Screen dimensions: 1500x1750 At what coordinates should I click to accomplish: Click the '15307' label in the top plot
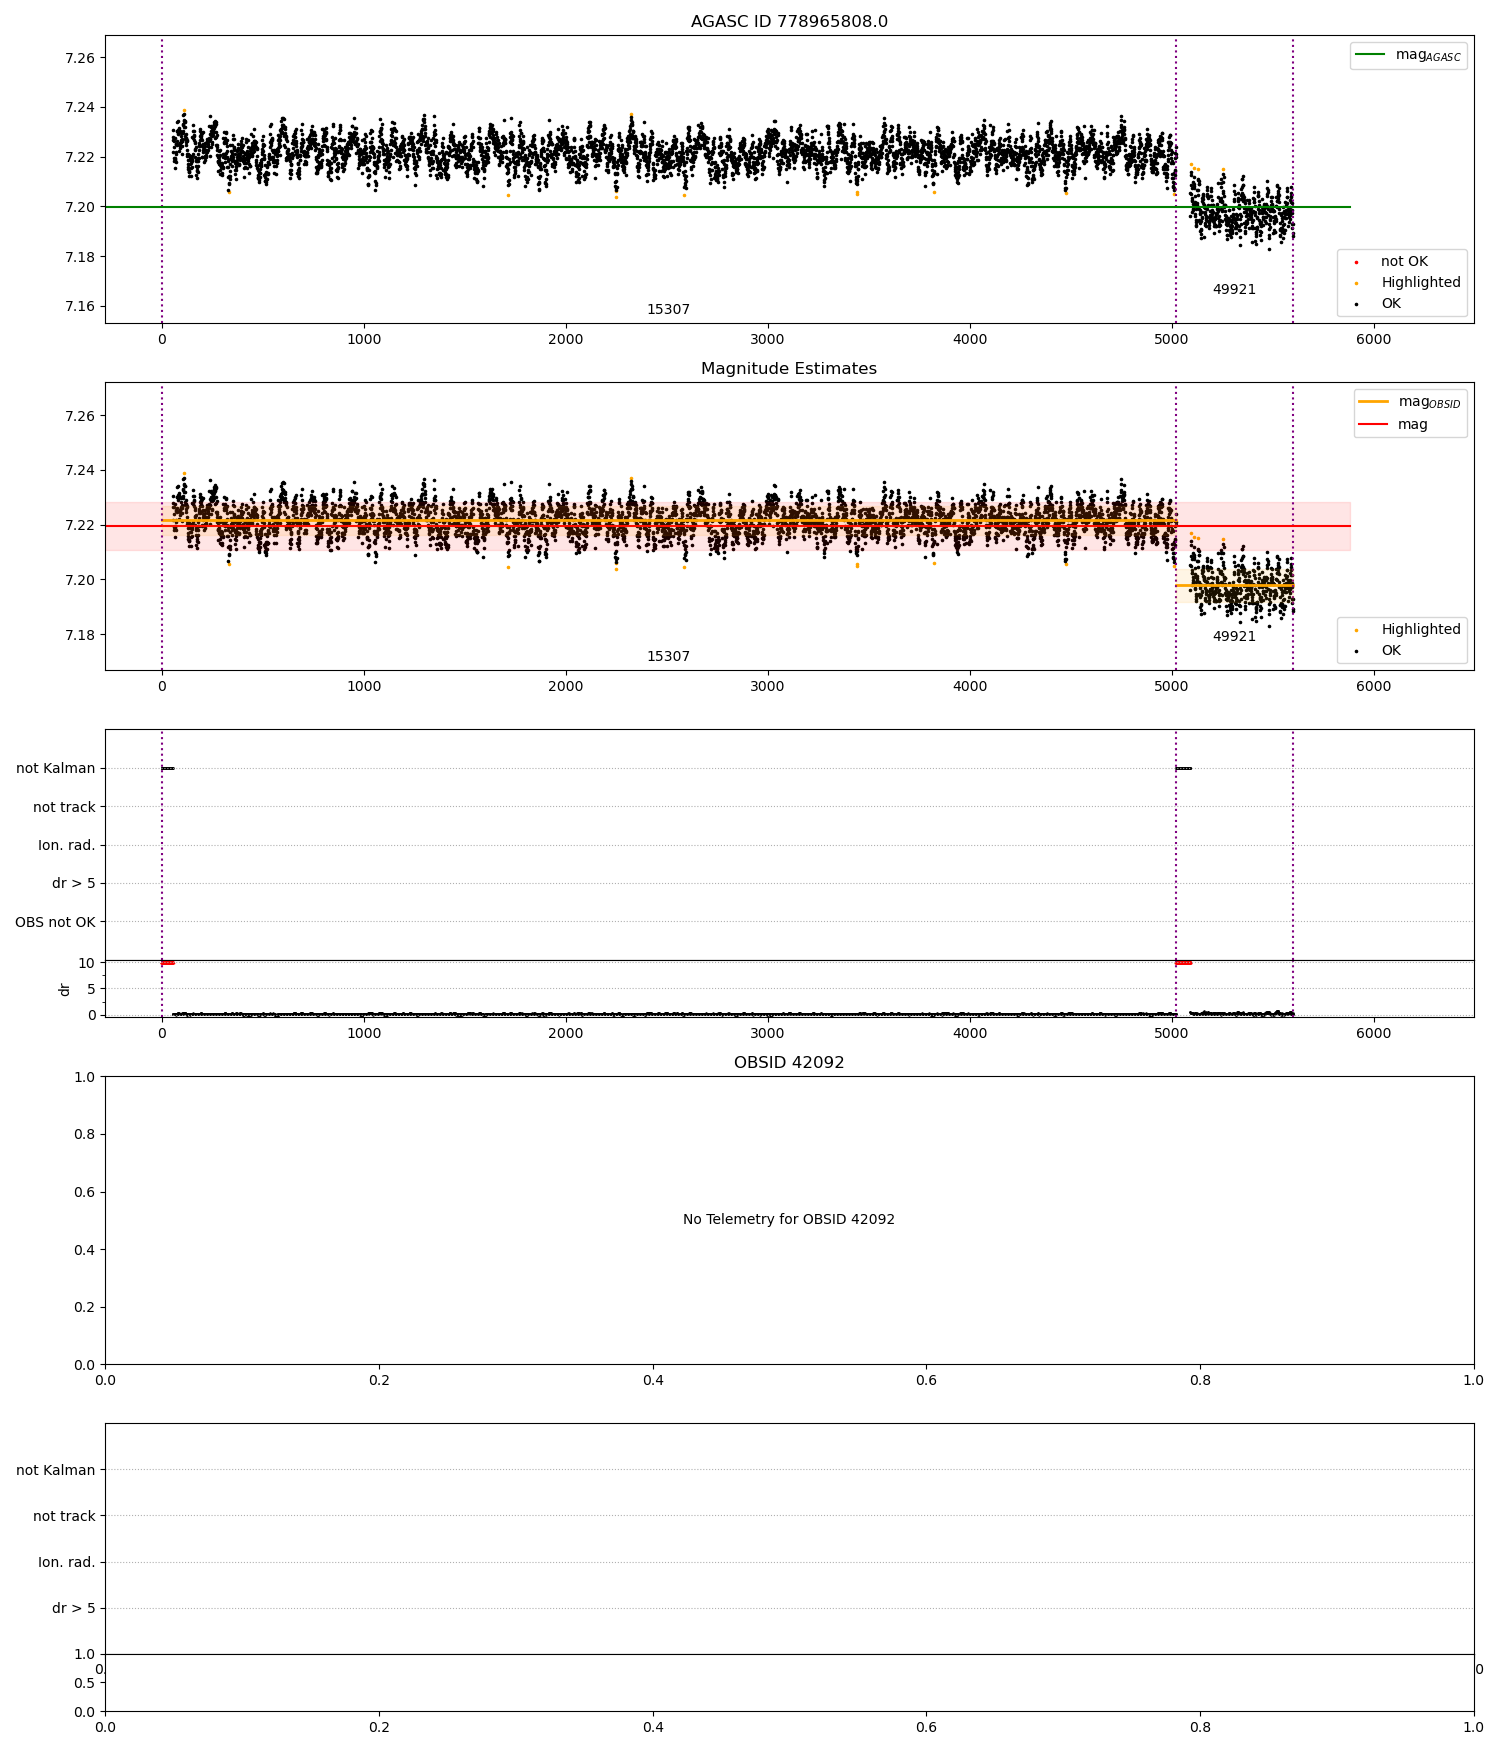[668, 310]
